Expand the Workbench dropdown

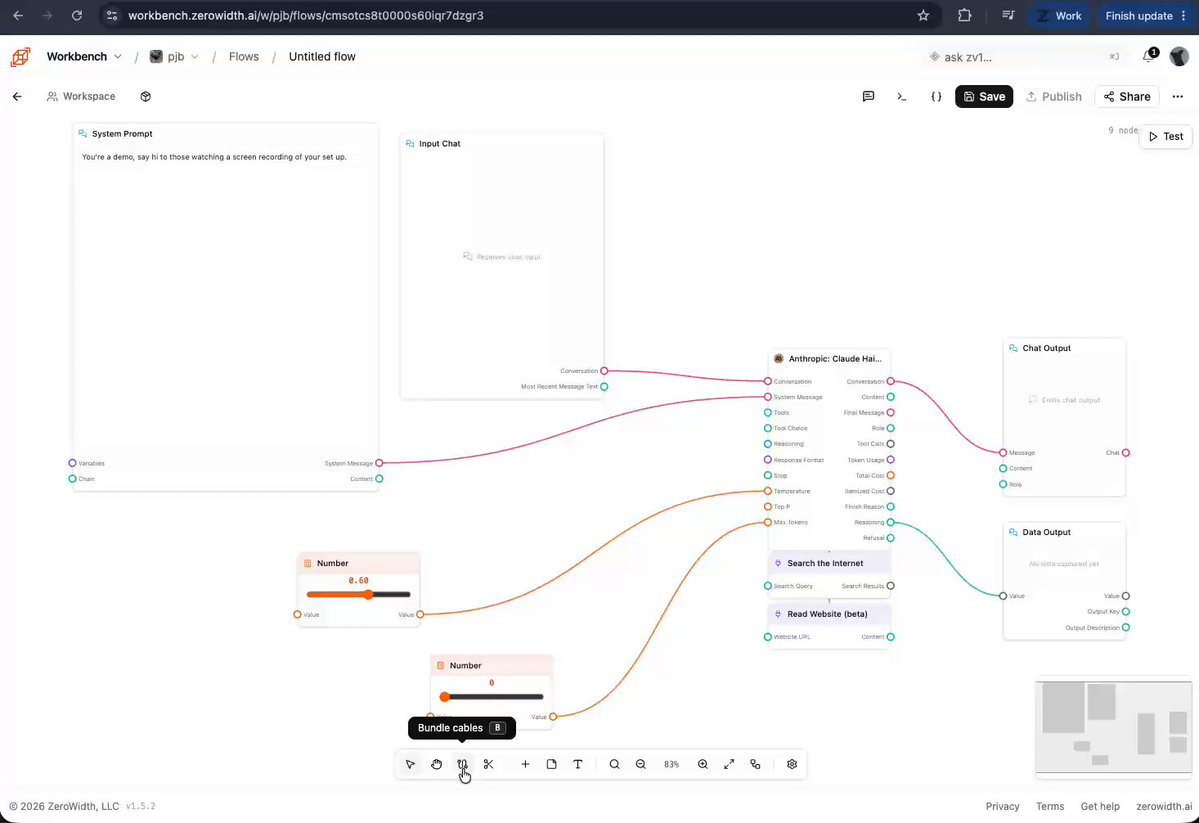point(84,57)
